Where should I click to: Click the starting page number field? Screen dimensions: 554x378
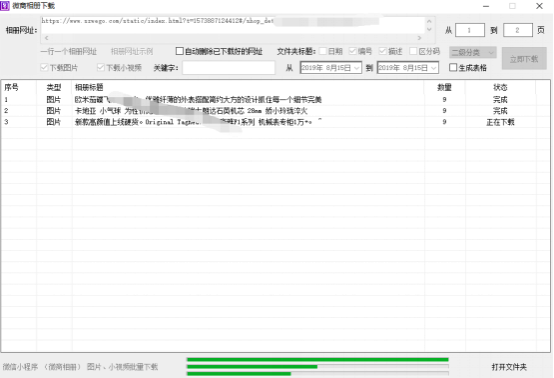pyautogui.click(x=470, y=30)
